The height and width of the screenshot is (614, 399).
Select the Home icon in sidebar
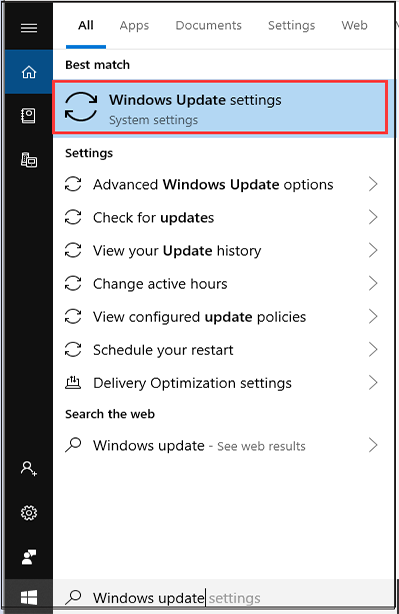(29, 72)
